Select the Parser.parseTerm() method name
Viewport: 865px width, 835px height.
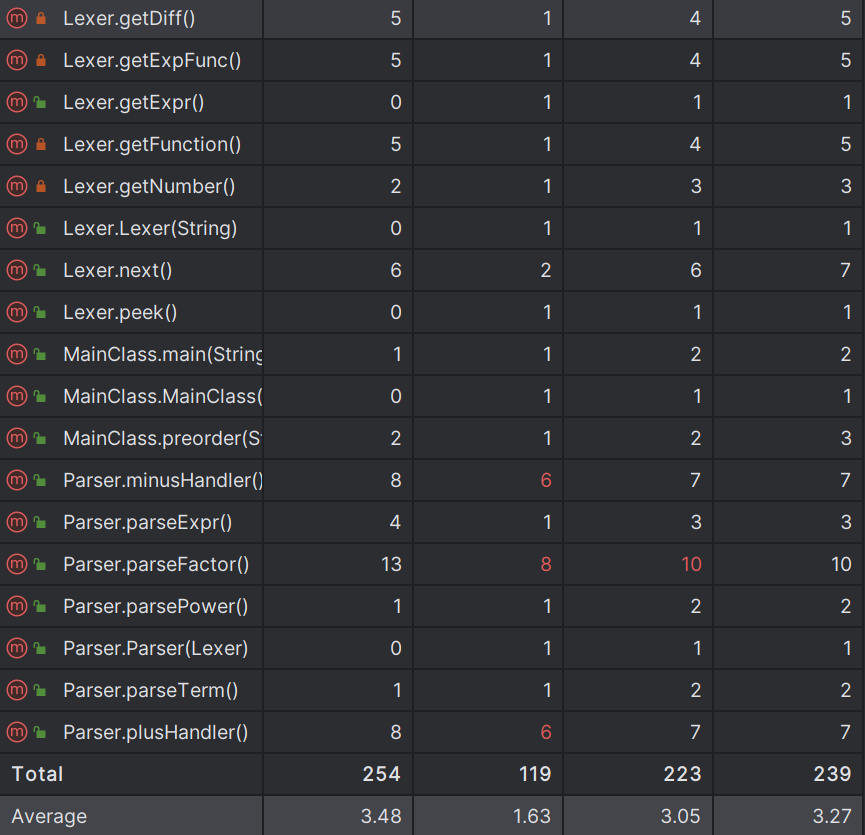point(151,690)
